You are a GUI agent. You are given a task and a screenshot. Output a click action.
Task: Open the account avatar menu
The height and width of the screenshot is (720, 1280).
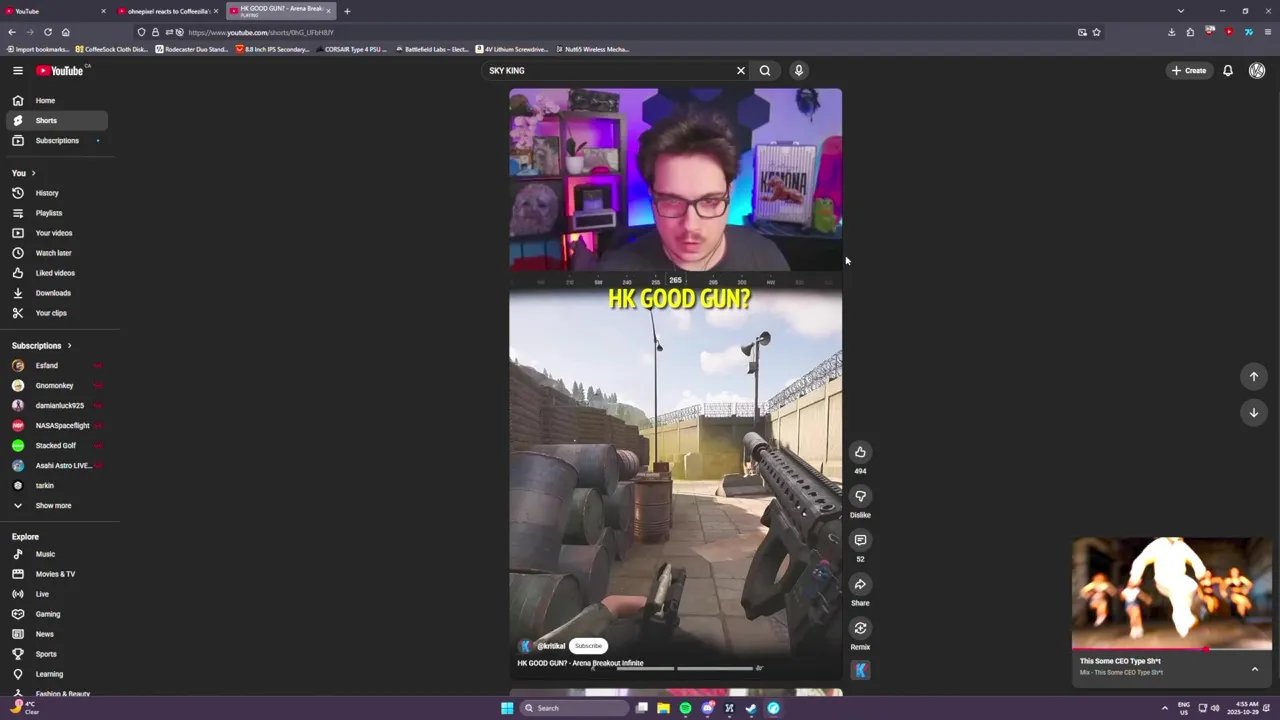point(1257,70)
